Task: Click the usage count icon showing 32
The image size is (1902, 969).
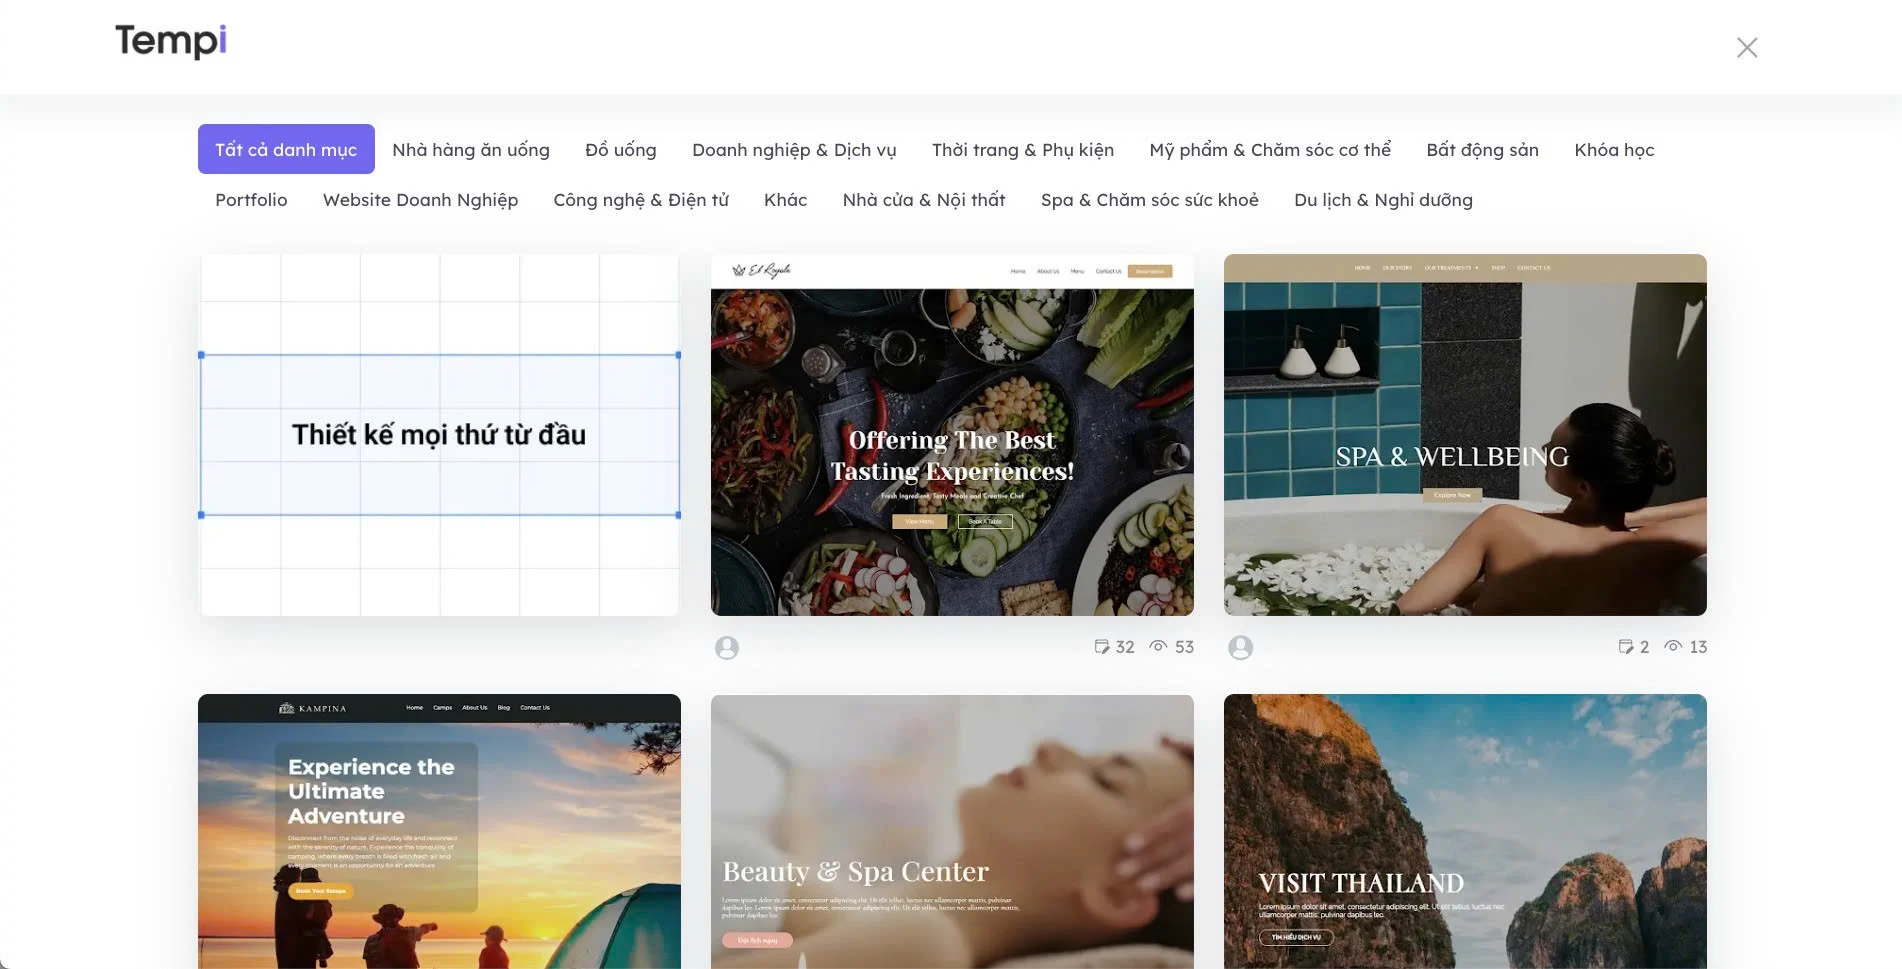Action: point(1102,647)
